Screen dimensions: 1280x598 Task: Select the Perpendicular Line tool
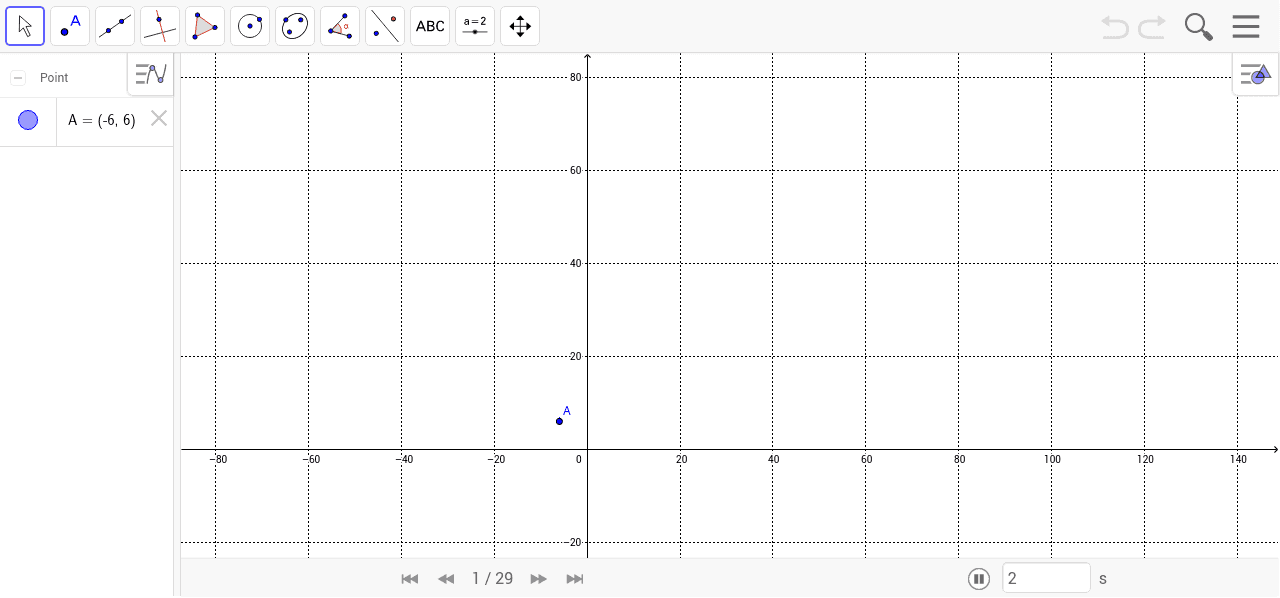point(160,26)
